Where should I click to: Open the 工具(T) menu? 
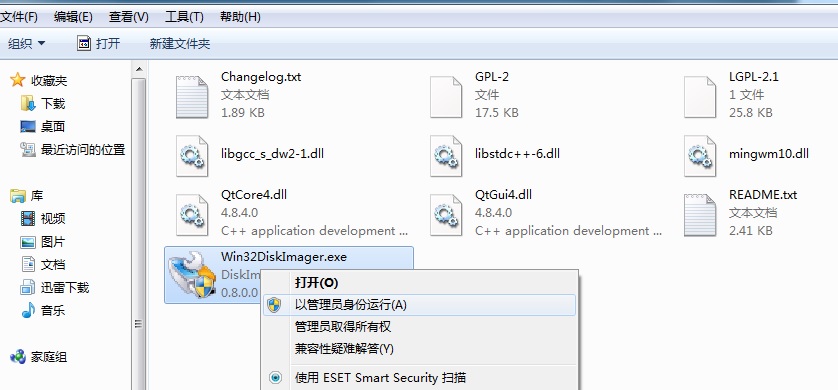[x=184, y=17]
